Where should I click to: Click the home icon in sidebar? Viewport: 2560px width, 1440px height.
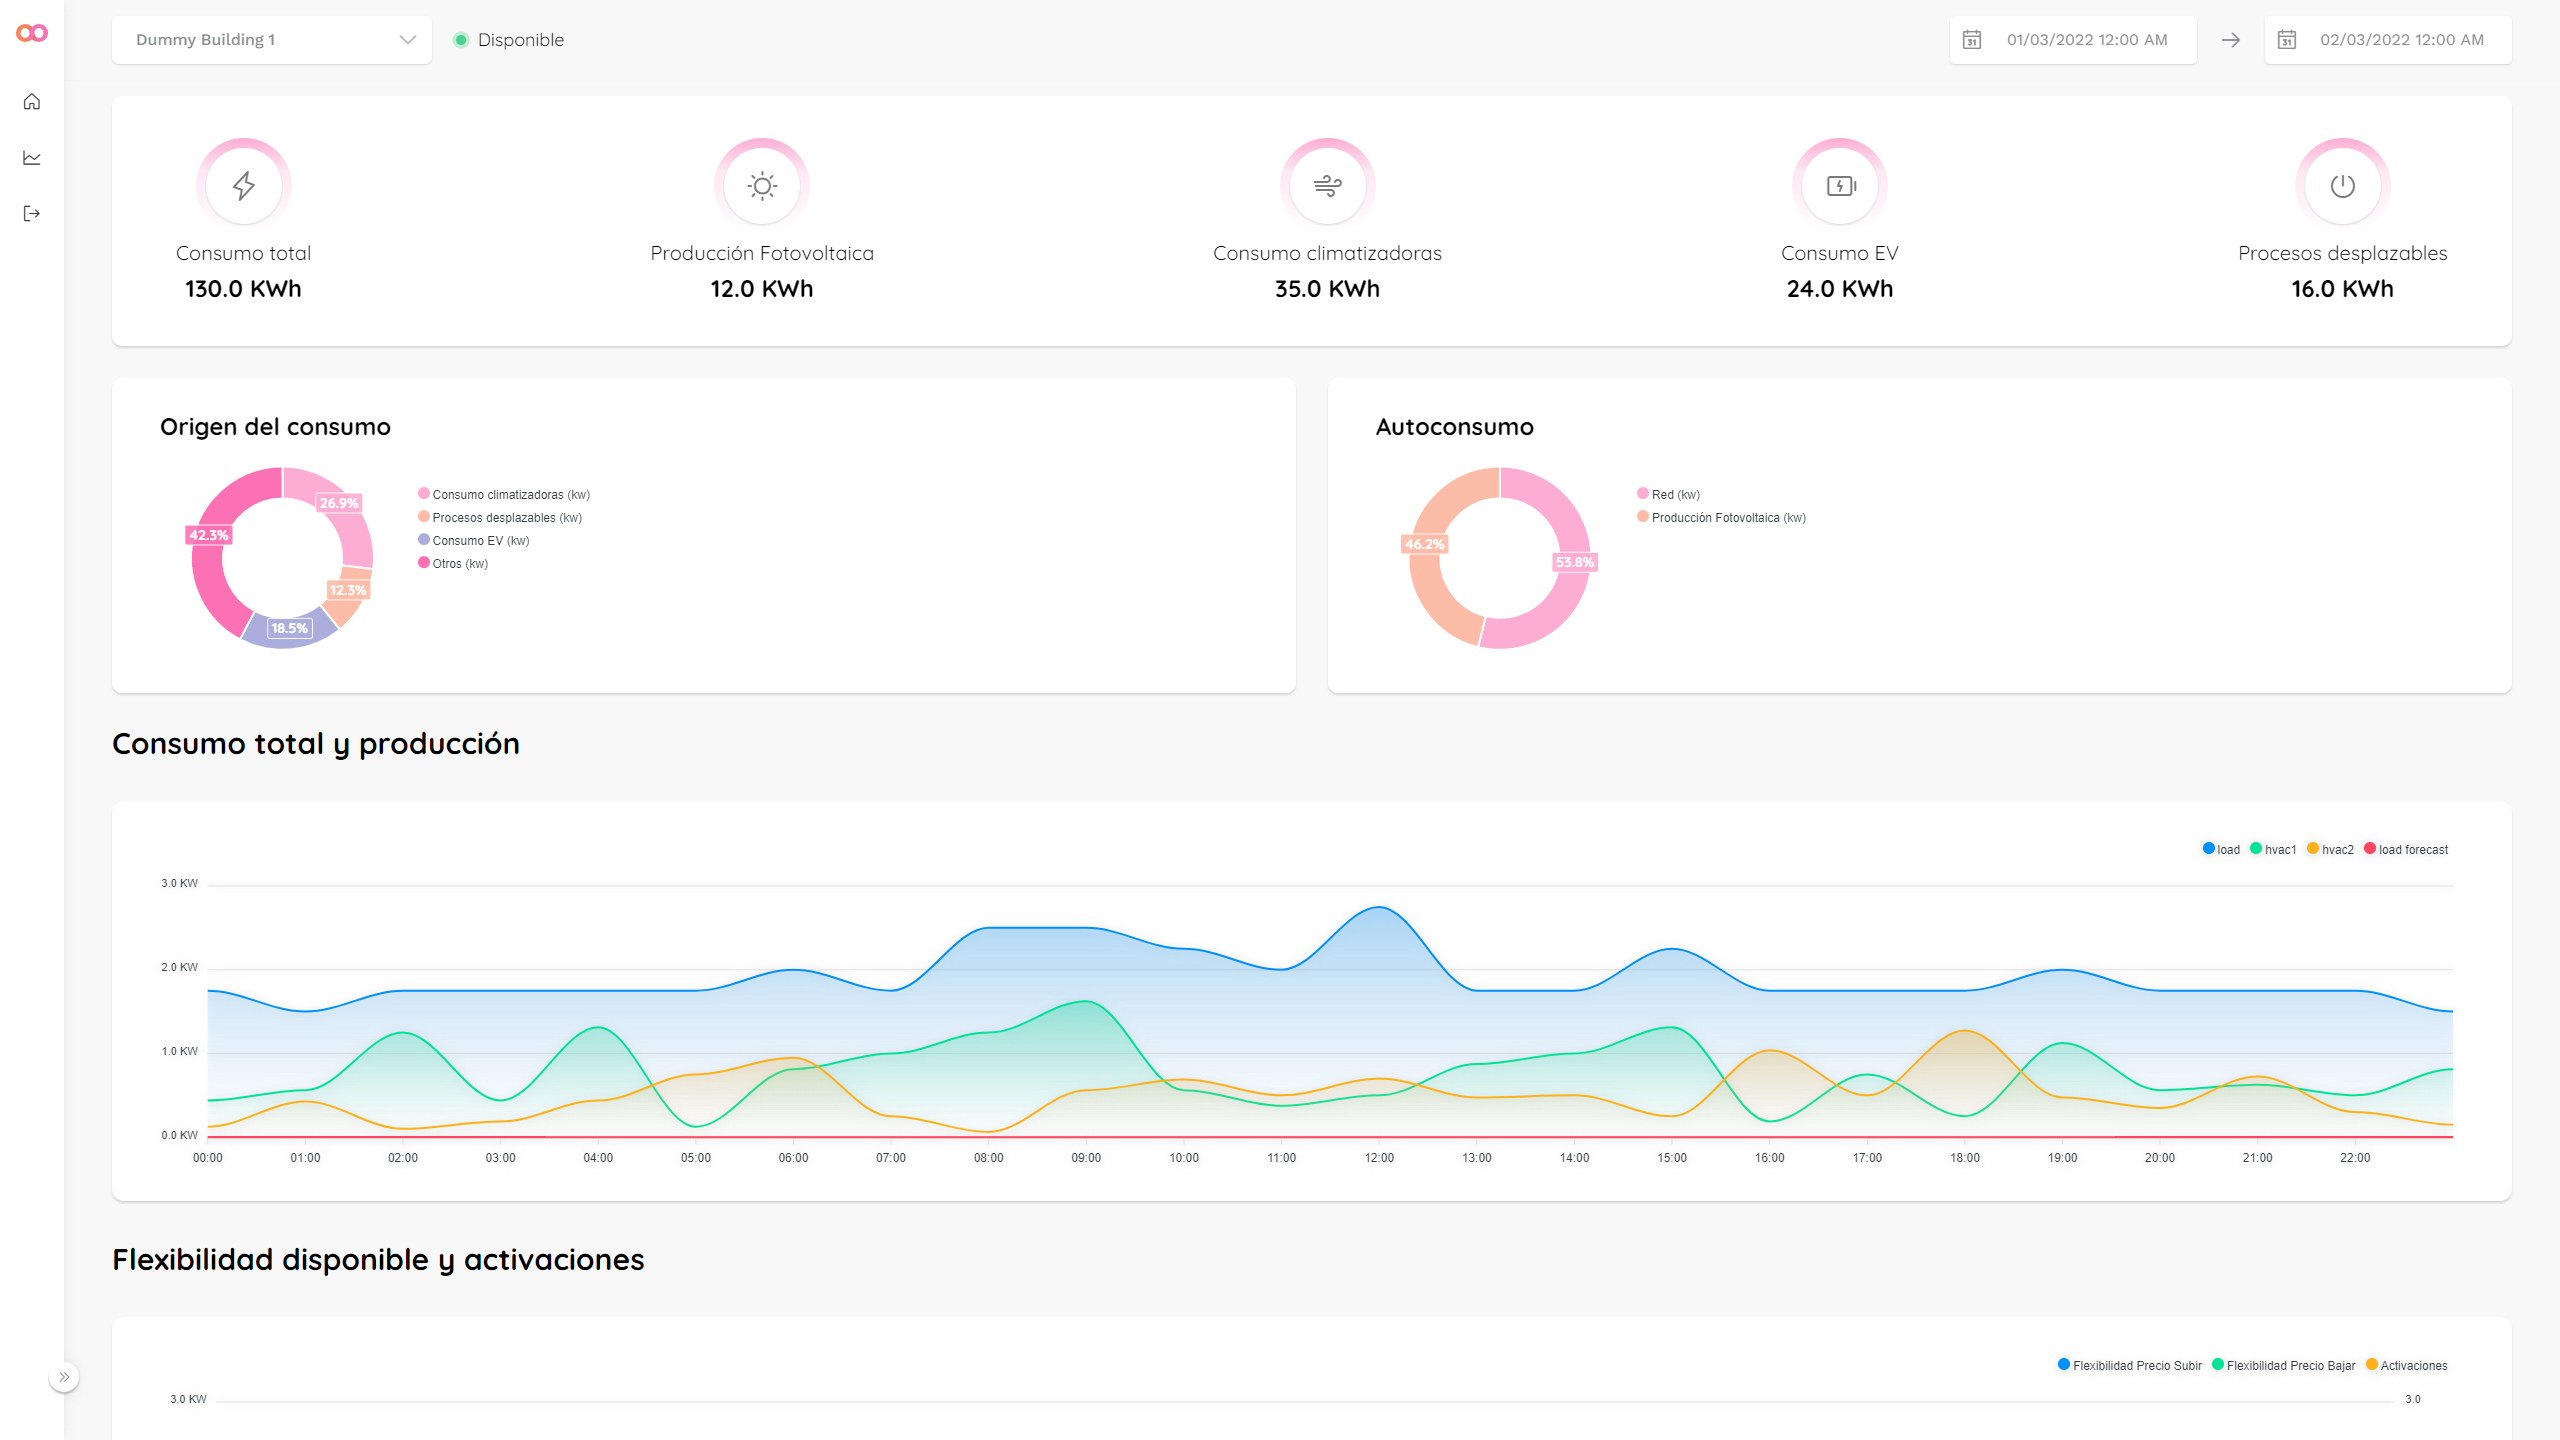pos(32,102)
